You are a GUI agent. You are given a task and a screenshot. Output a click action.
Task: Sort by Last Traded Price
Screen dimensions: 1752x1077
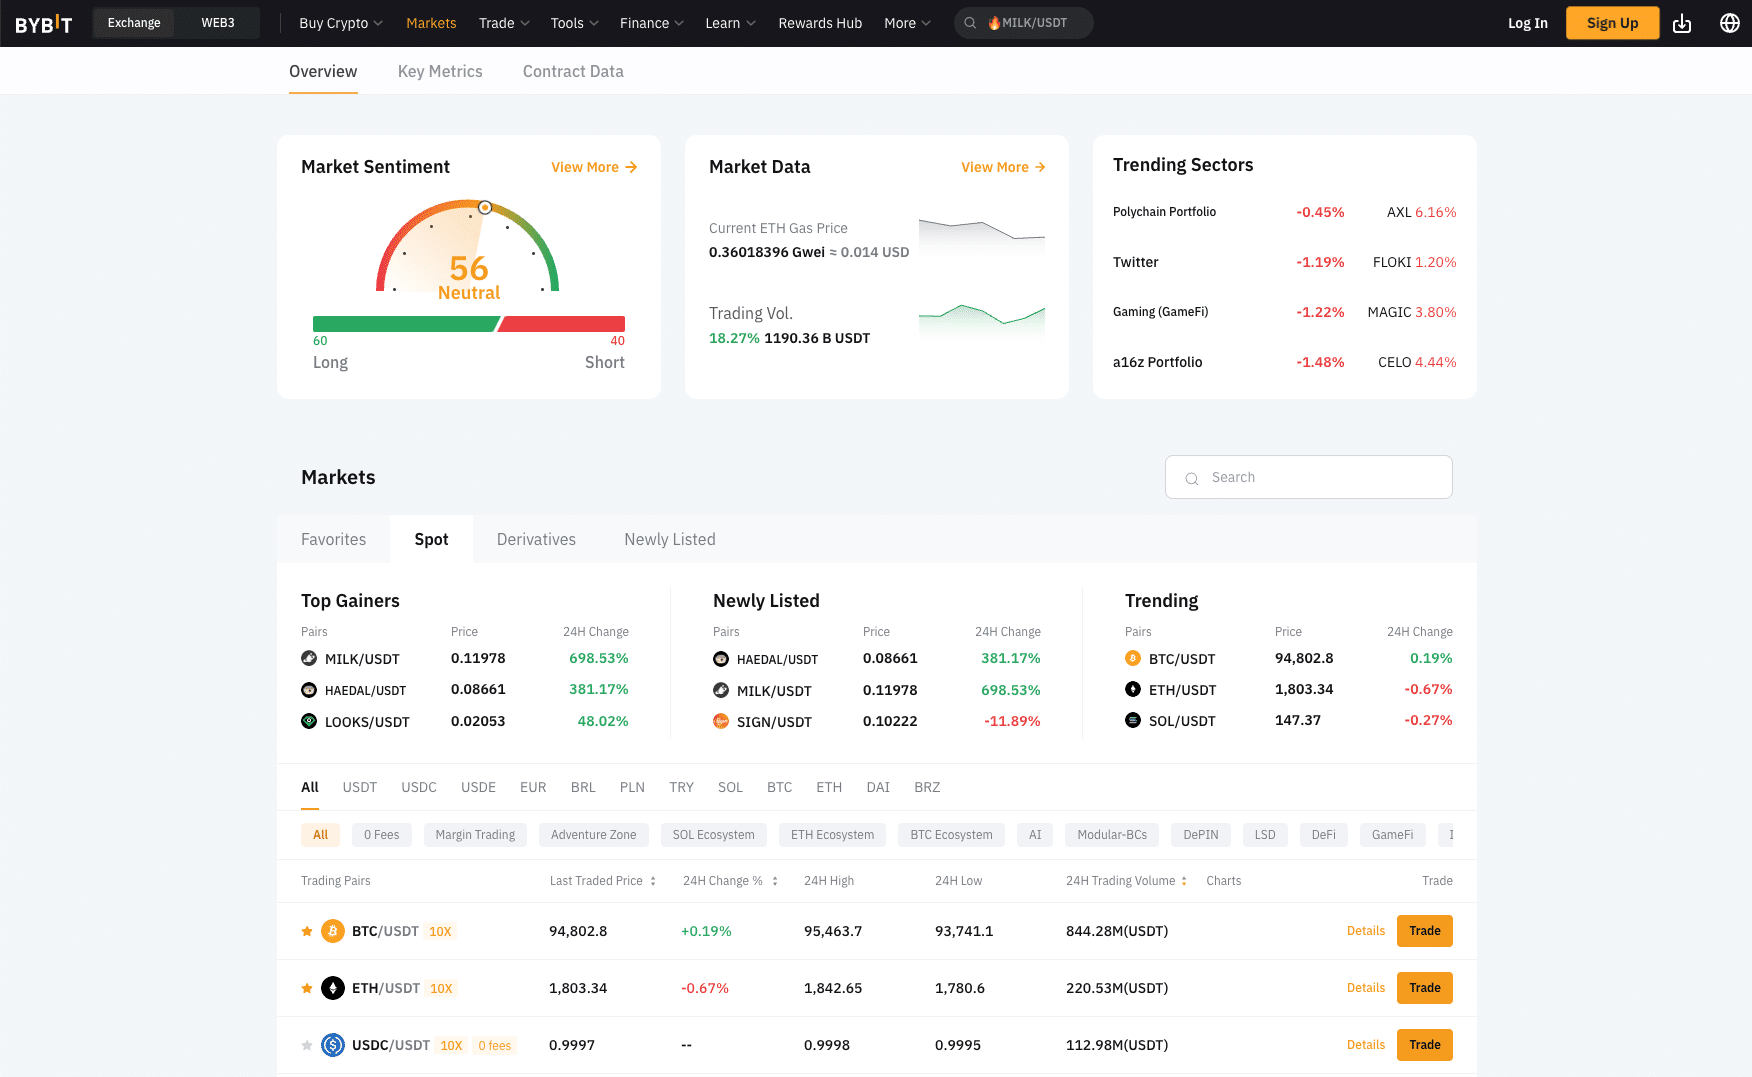coord(603,881)
